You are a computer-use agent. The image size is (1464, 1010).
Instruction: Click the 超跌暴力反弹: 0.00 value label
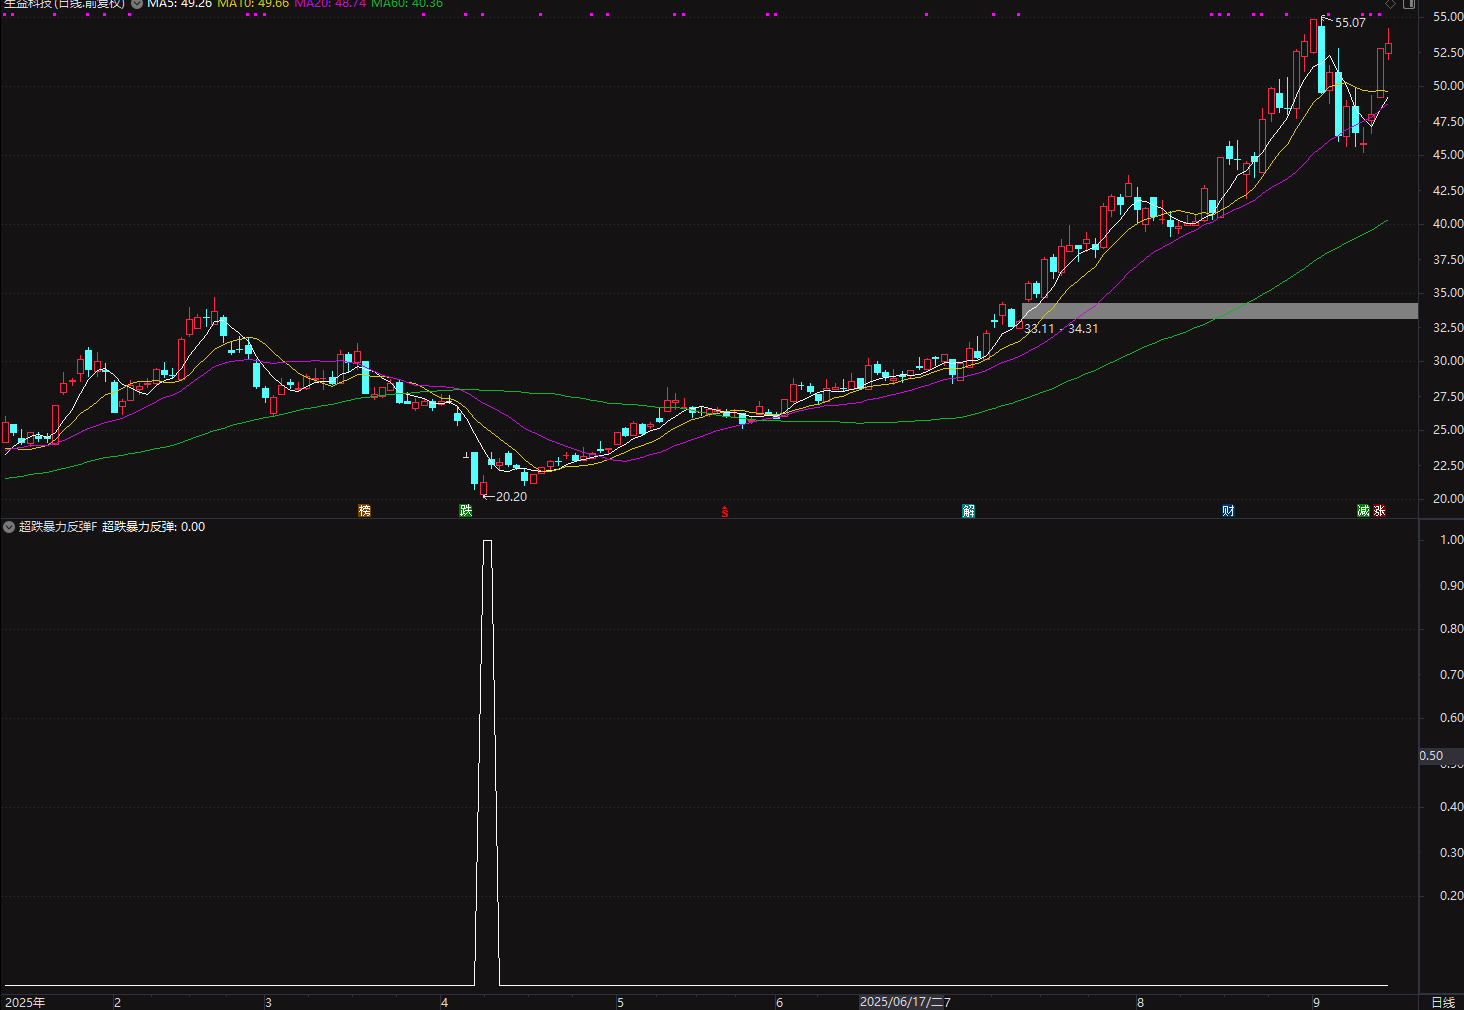pyautogui.click(x=153, y=527)
